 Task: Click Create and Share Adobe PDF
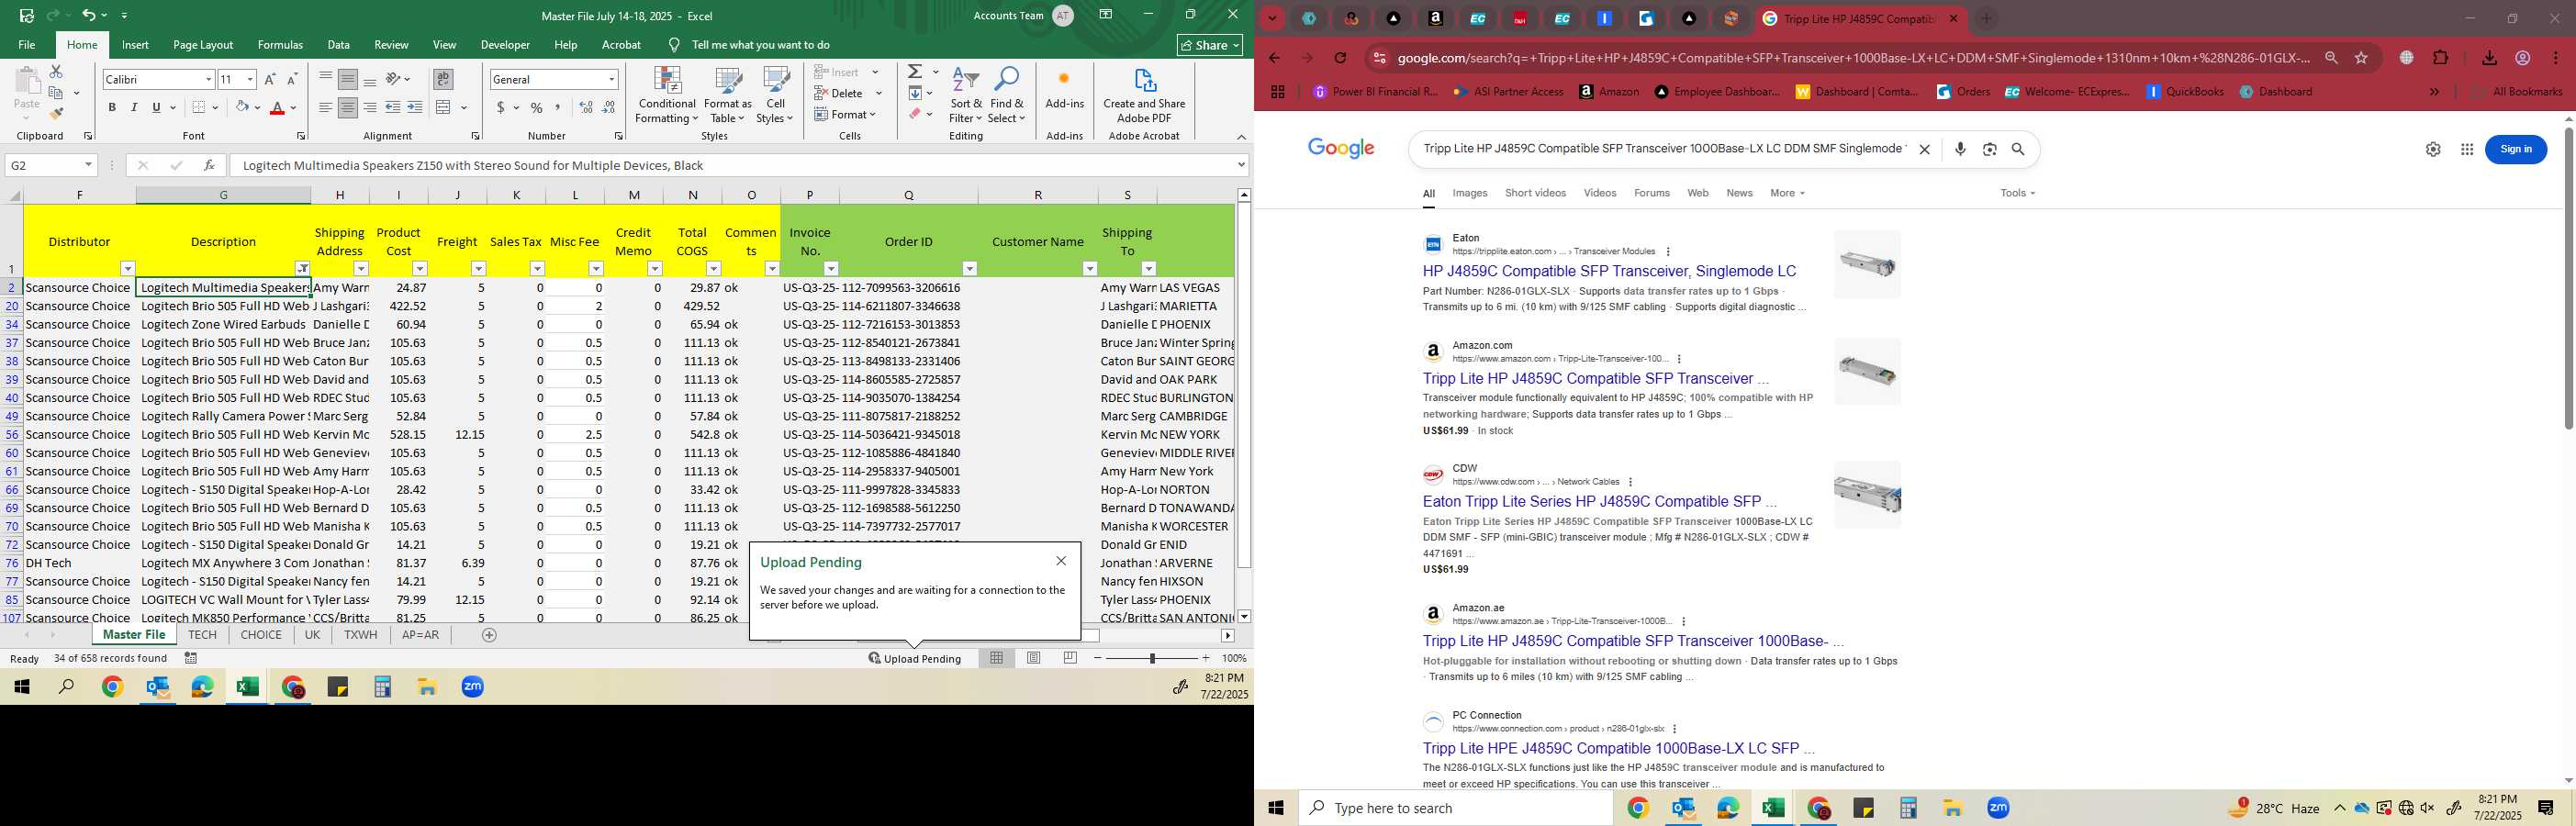point(1144,96)
